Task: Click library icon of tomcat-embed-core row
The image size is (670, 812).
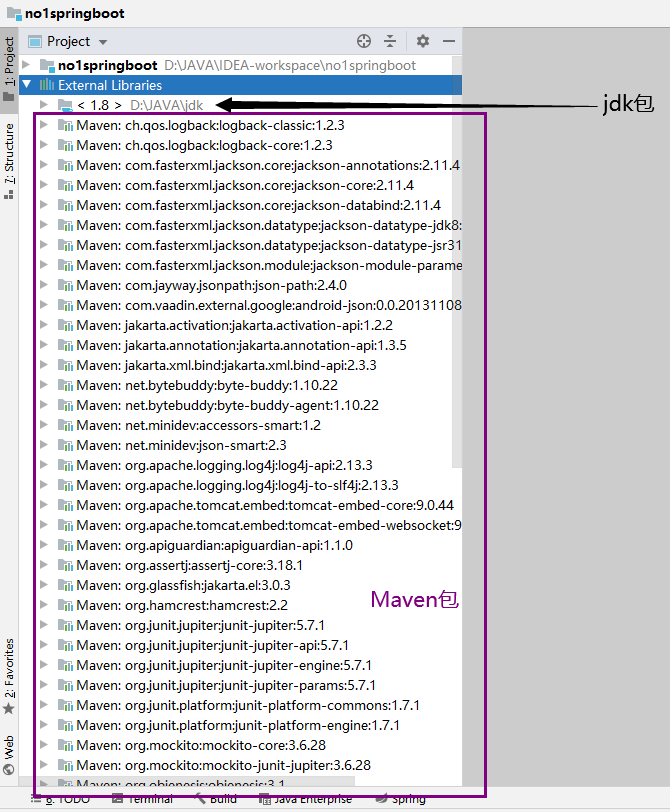Action: click(x=65, y=505)
